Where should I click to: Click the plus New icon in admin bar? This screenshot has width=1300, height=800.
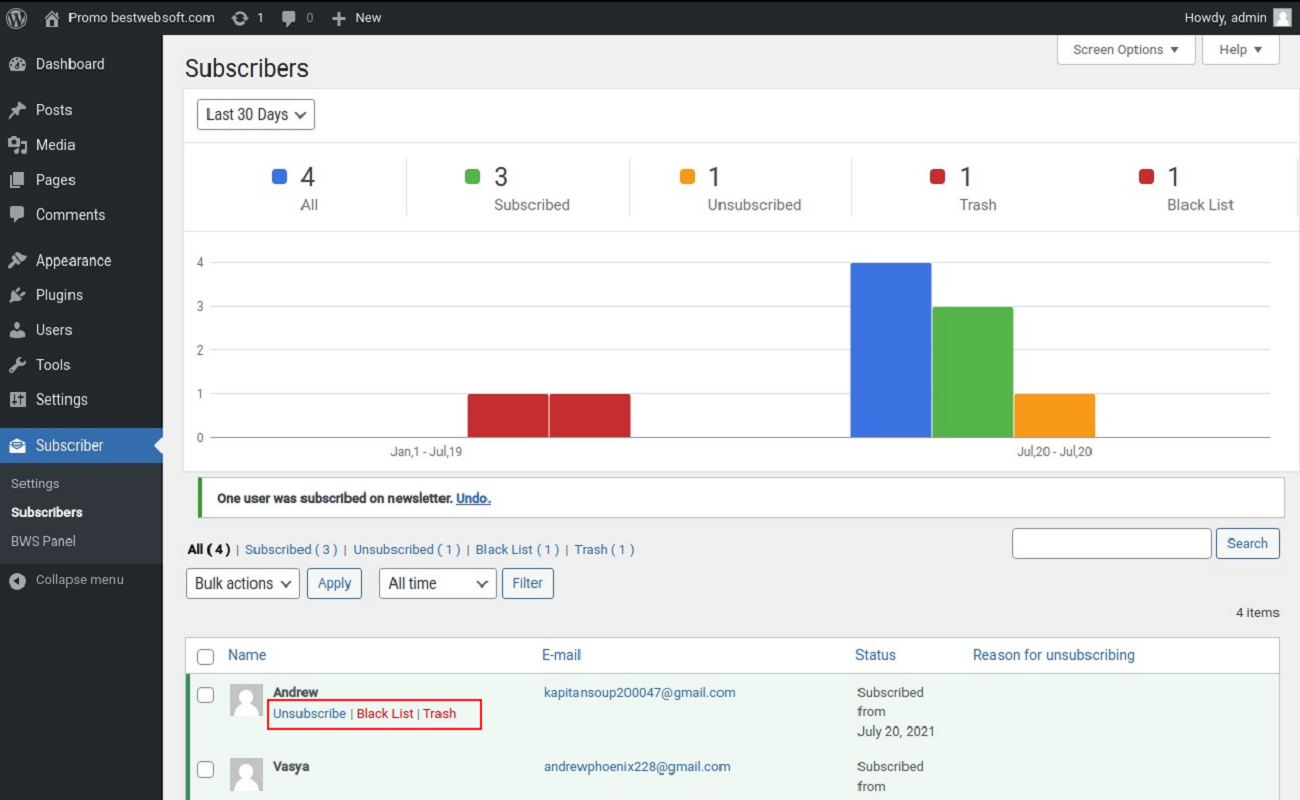pyautogui.click(x=338, y=18)
